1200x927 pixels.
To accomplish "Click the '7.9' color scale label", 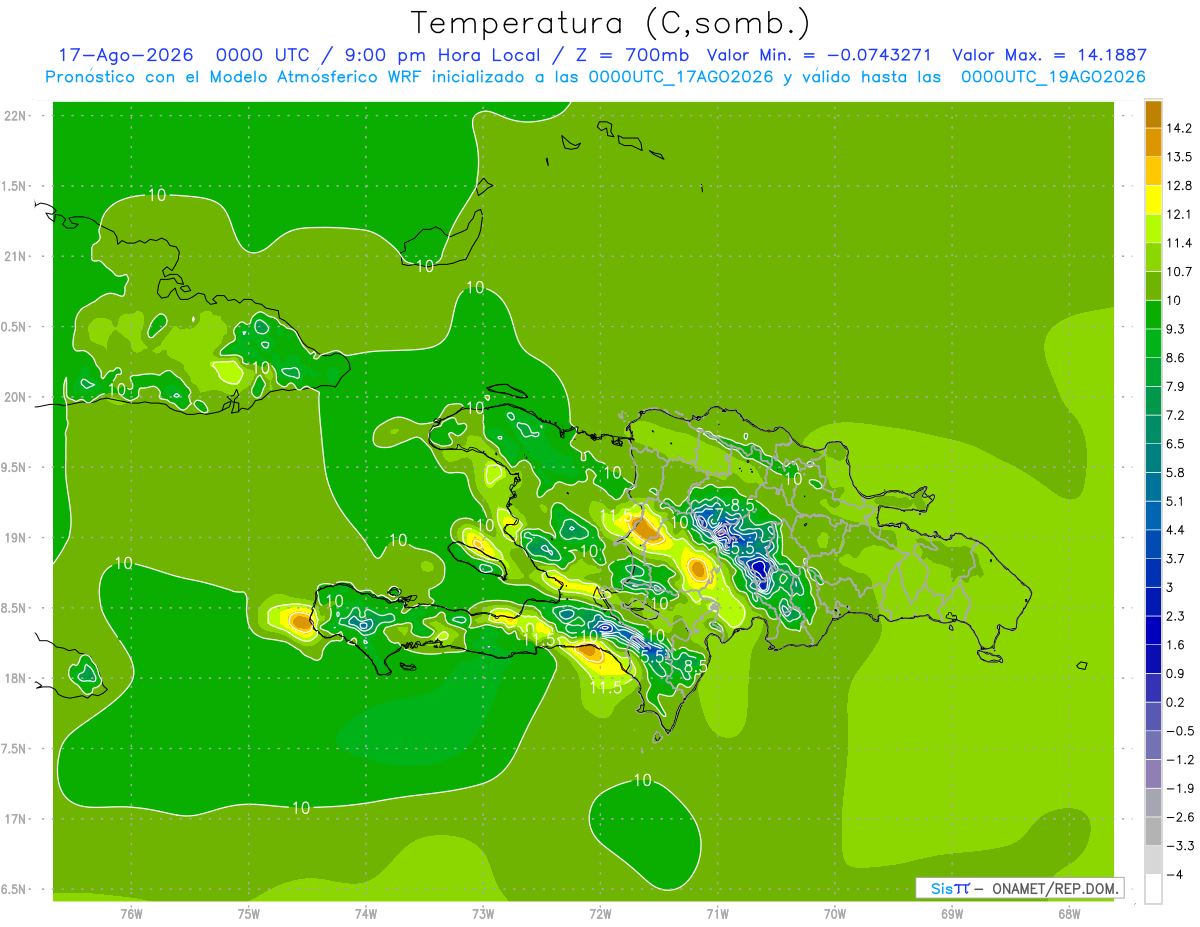I will (x=1176, y=387).
